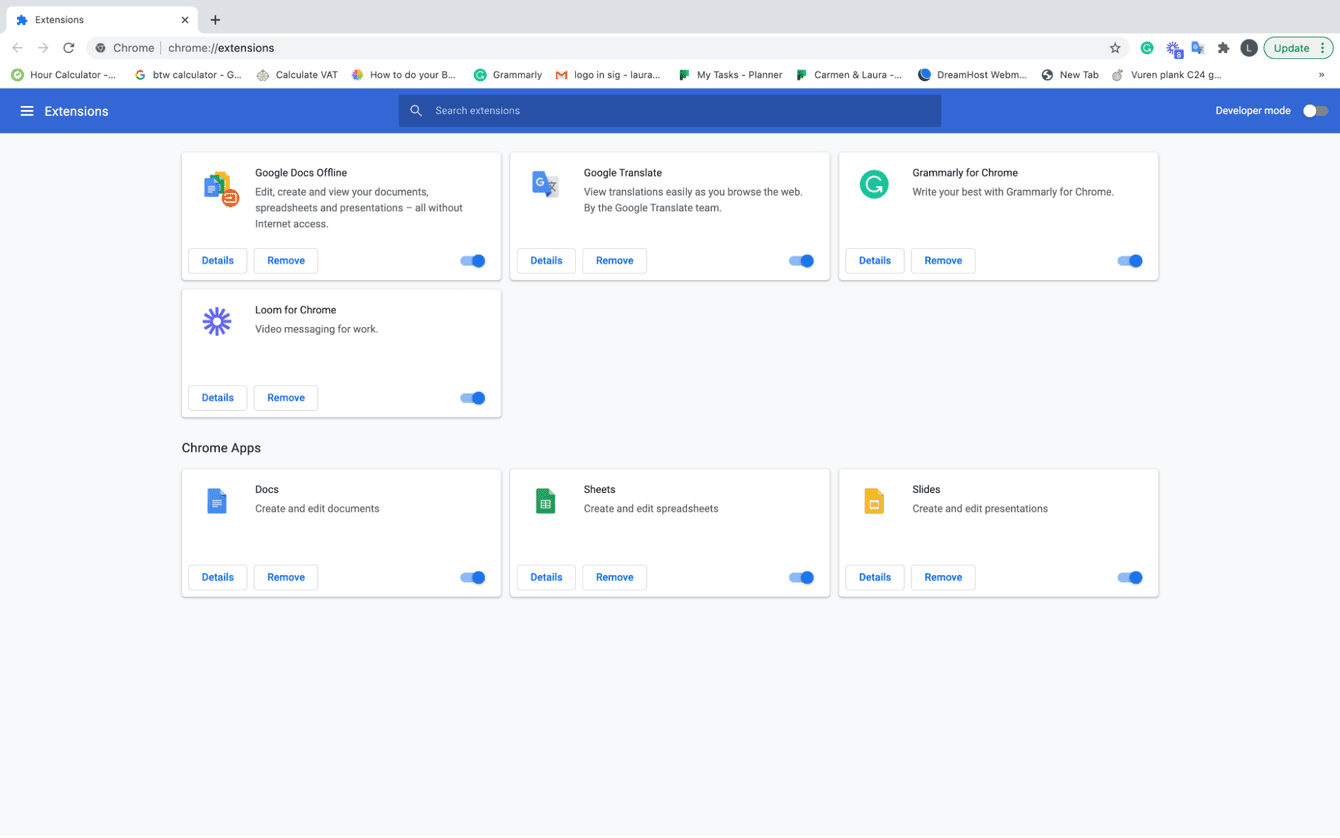Click the Slides app icon

(874, 501)
